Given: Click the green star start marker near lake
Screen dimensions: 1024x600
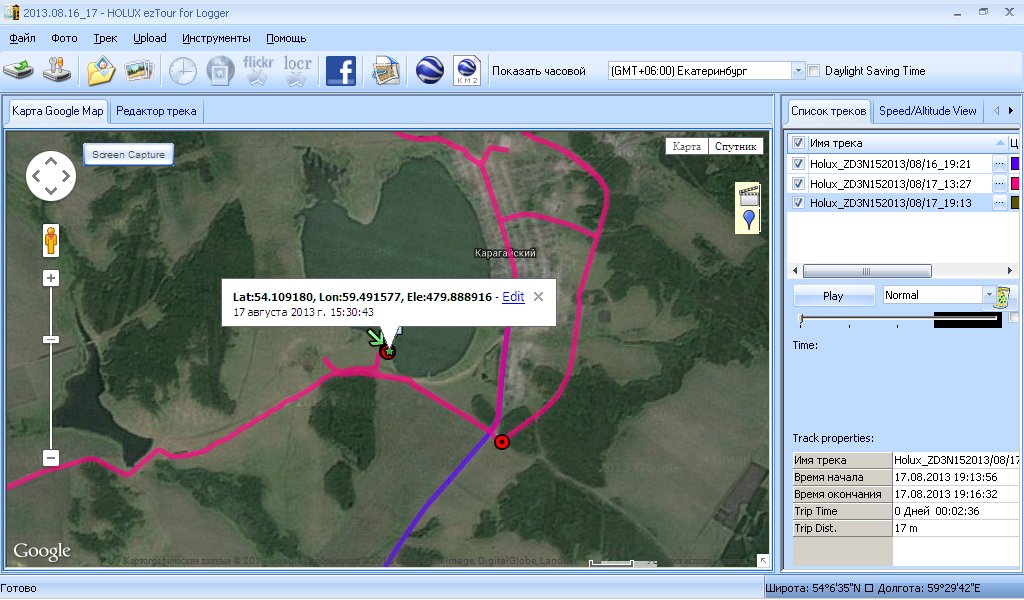Looking at the screenshot, I should coord(389,353).
